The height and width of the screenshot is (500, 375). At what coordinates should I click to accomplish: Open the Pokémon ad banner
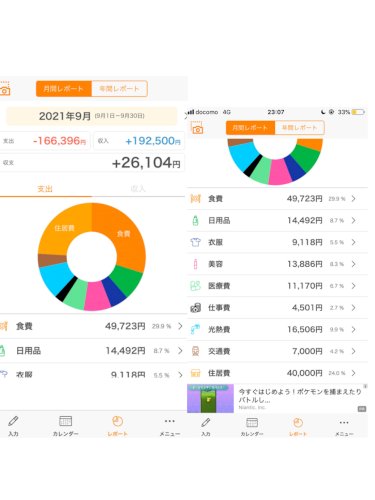(277, 399)
